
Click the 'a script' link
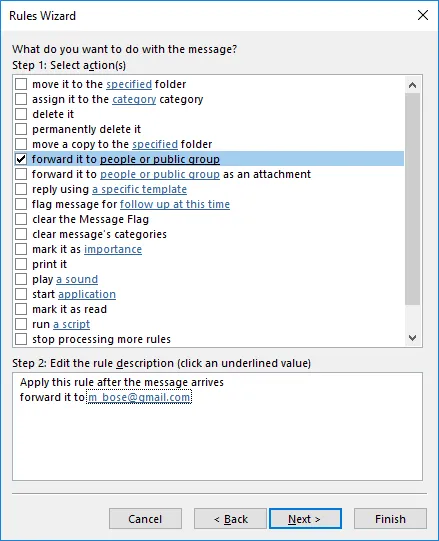pyautogui.click(x=71, y=324)
